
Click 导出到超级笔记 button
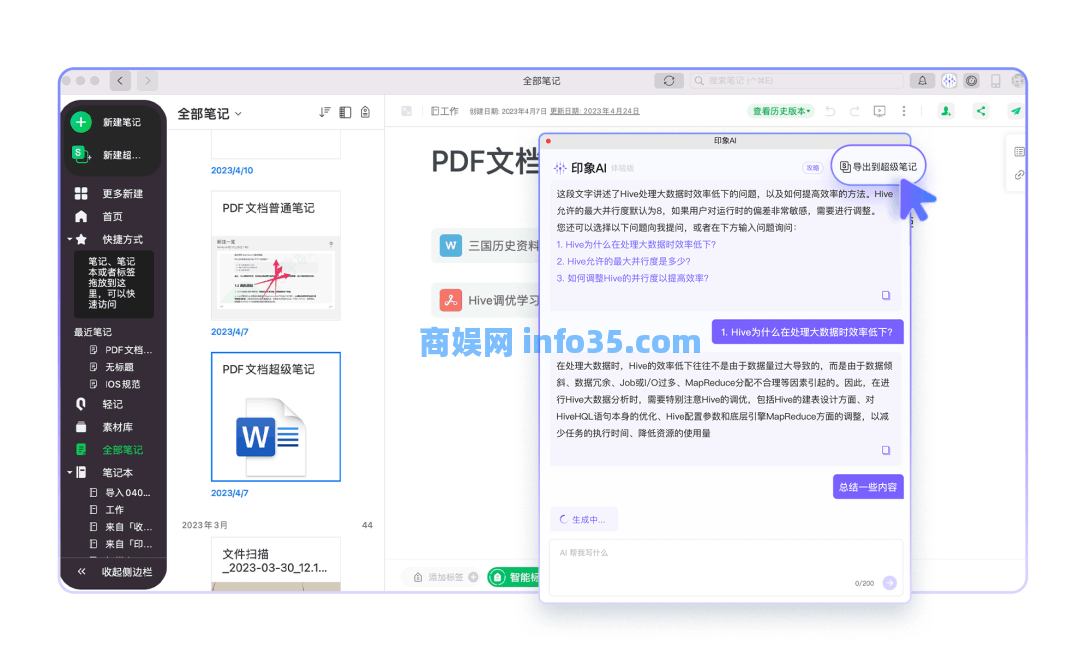(x=878, y=166)
